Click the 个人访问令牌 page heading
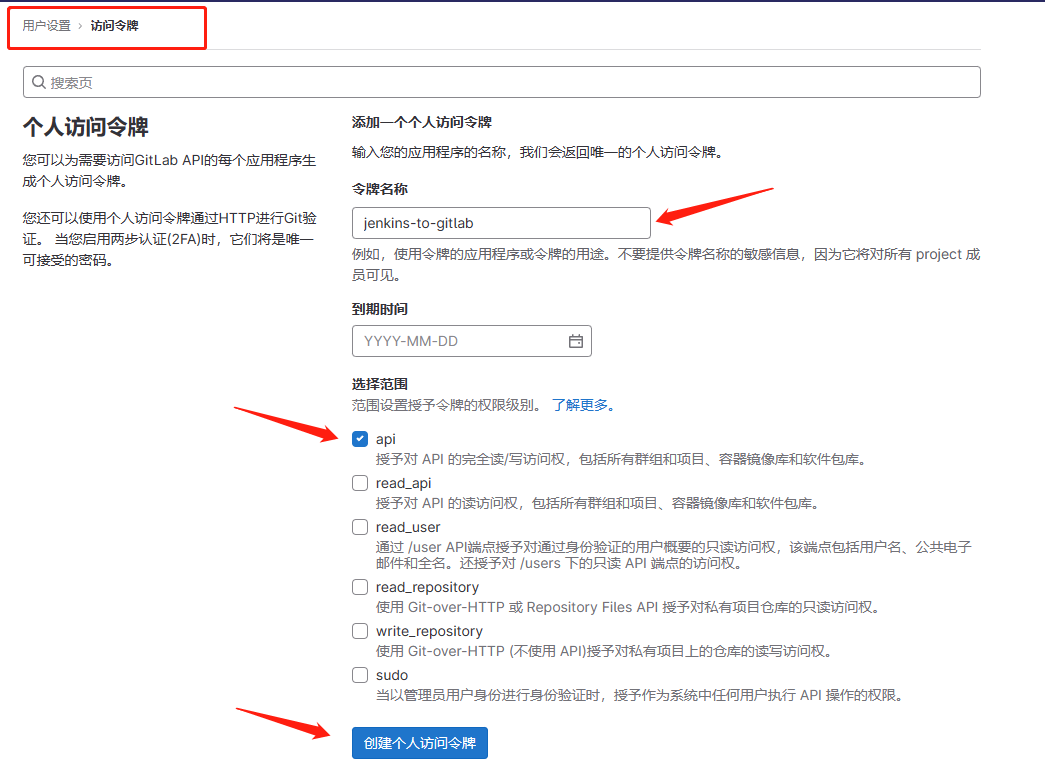1045x774 pixels. (x=86, y=127)
